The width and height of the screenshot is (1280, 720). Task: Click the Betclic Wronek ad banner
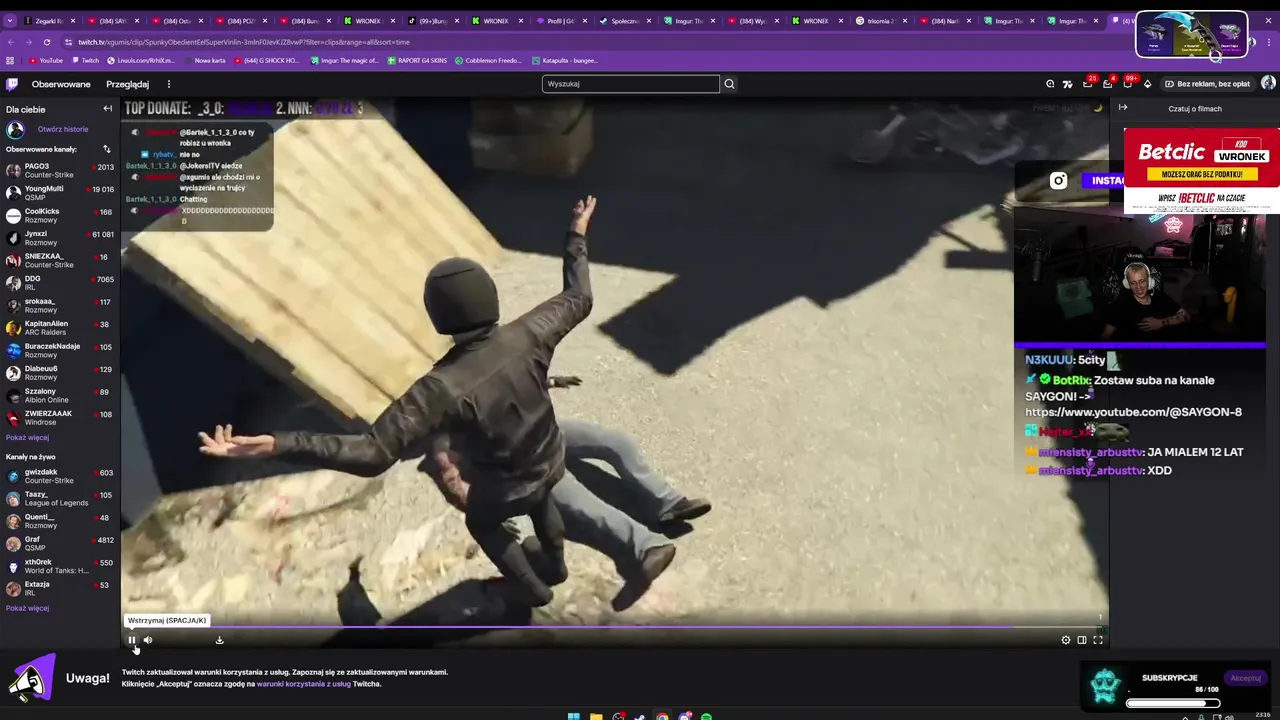pos(1201,170)
